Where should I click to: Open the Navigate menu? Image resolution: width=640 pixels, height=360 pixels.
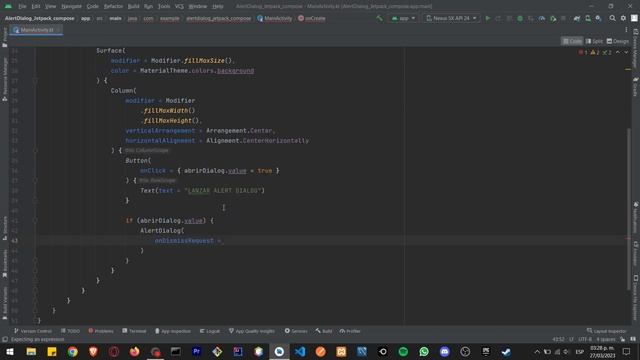(x=71, y=7)
